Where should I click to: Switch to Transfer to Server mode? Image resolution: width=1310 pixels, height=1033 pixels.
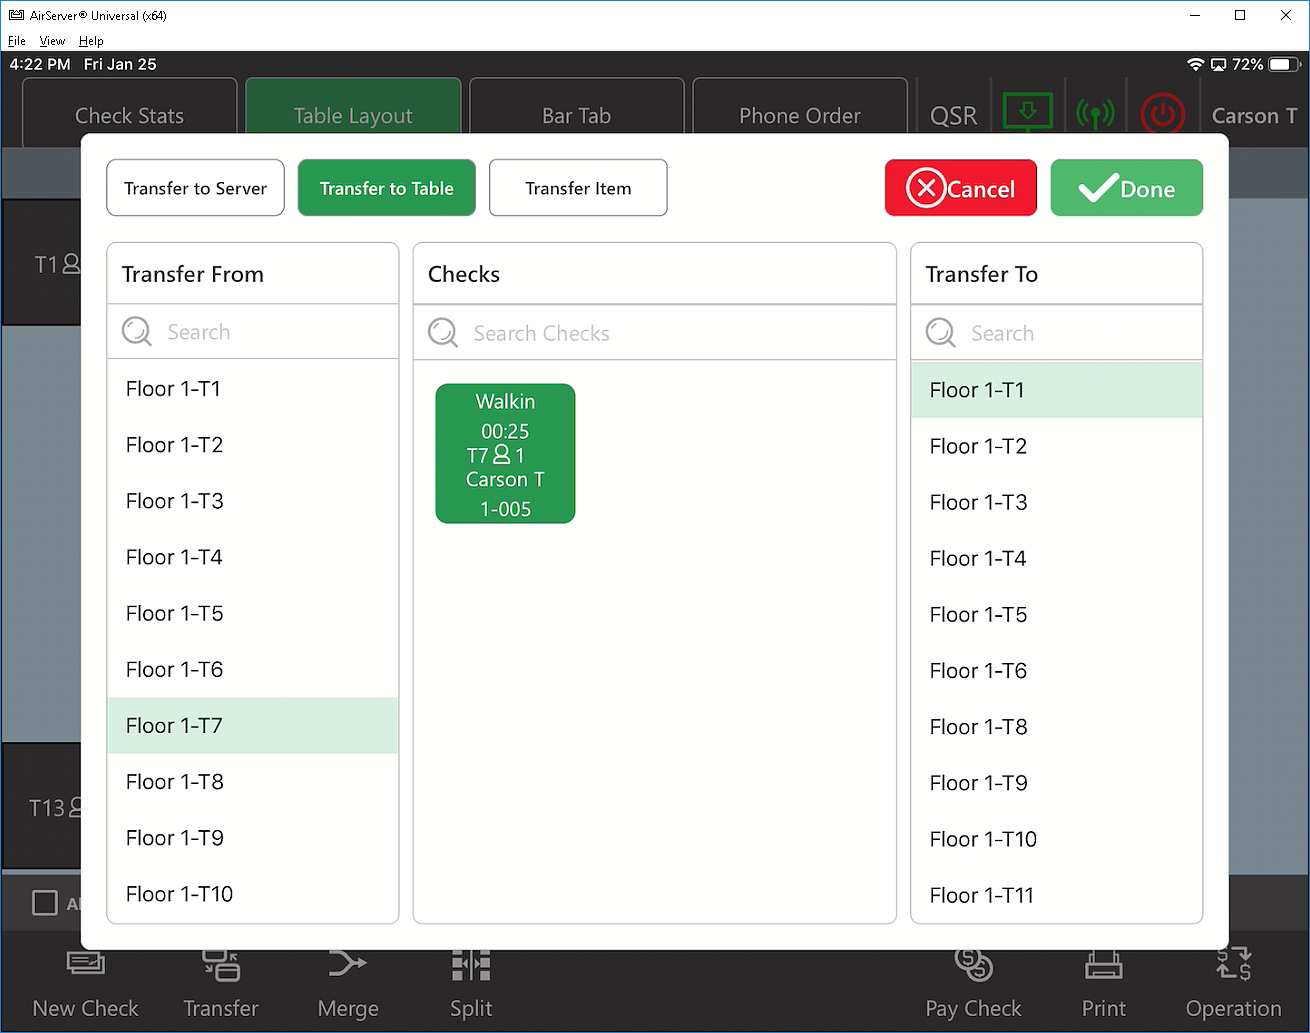coord(196,188)
